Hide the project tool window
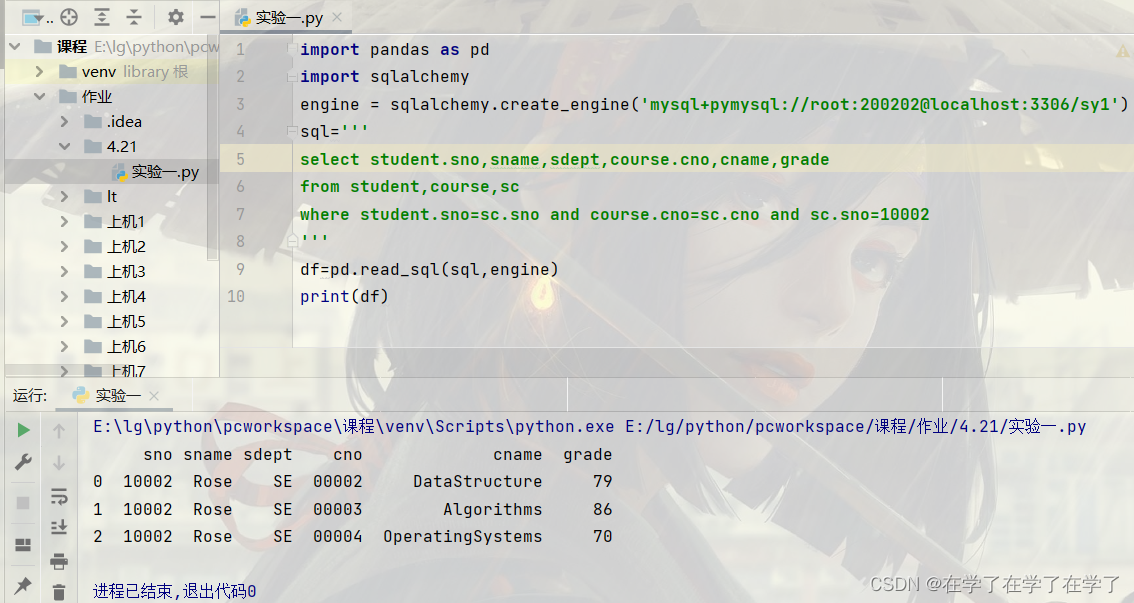 pyautogui.click(x=208, y=17)
